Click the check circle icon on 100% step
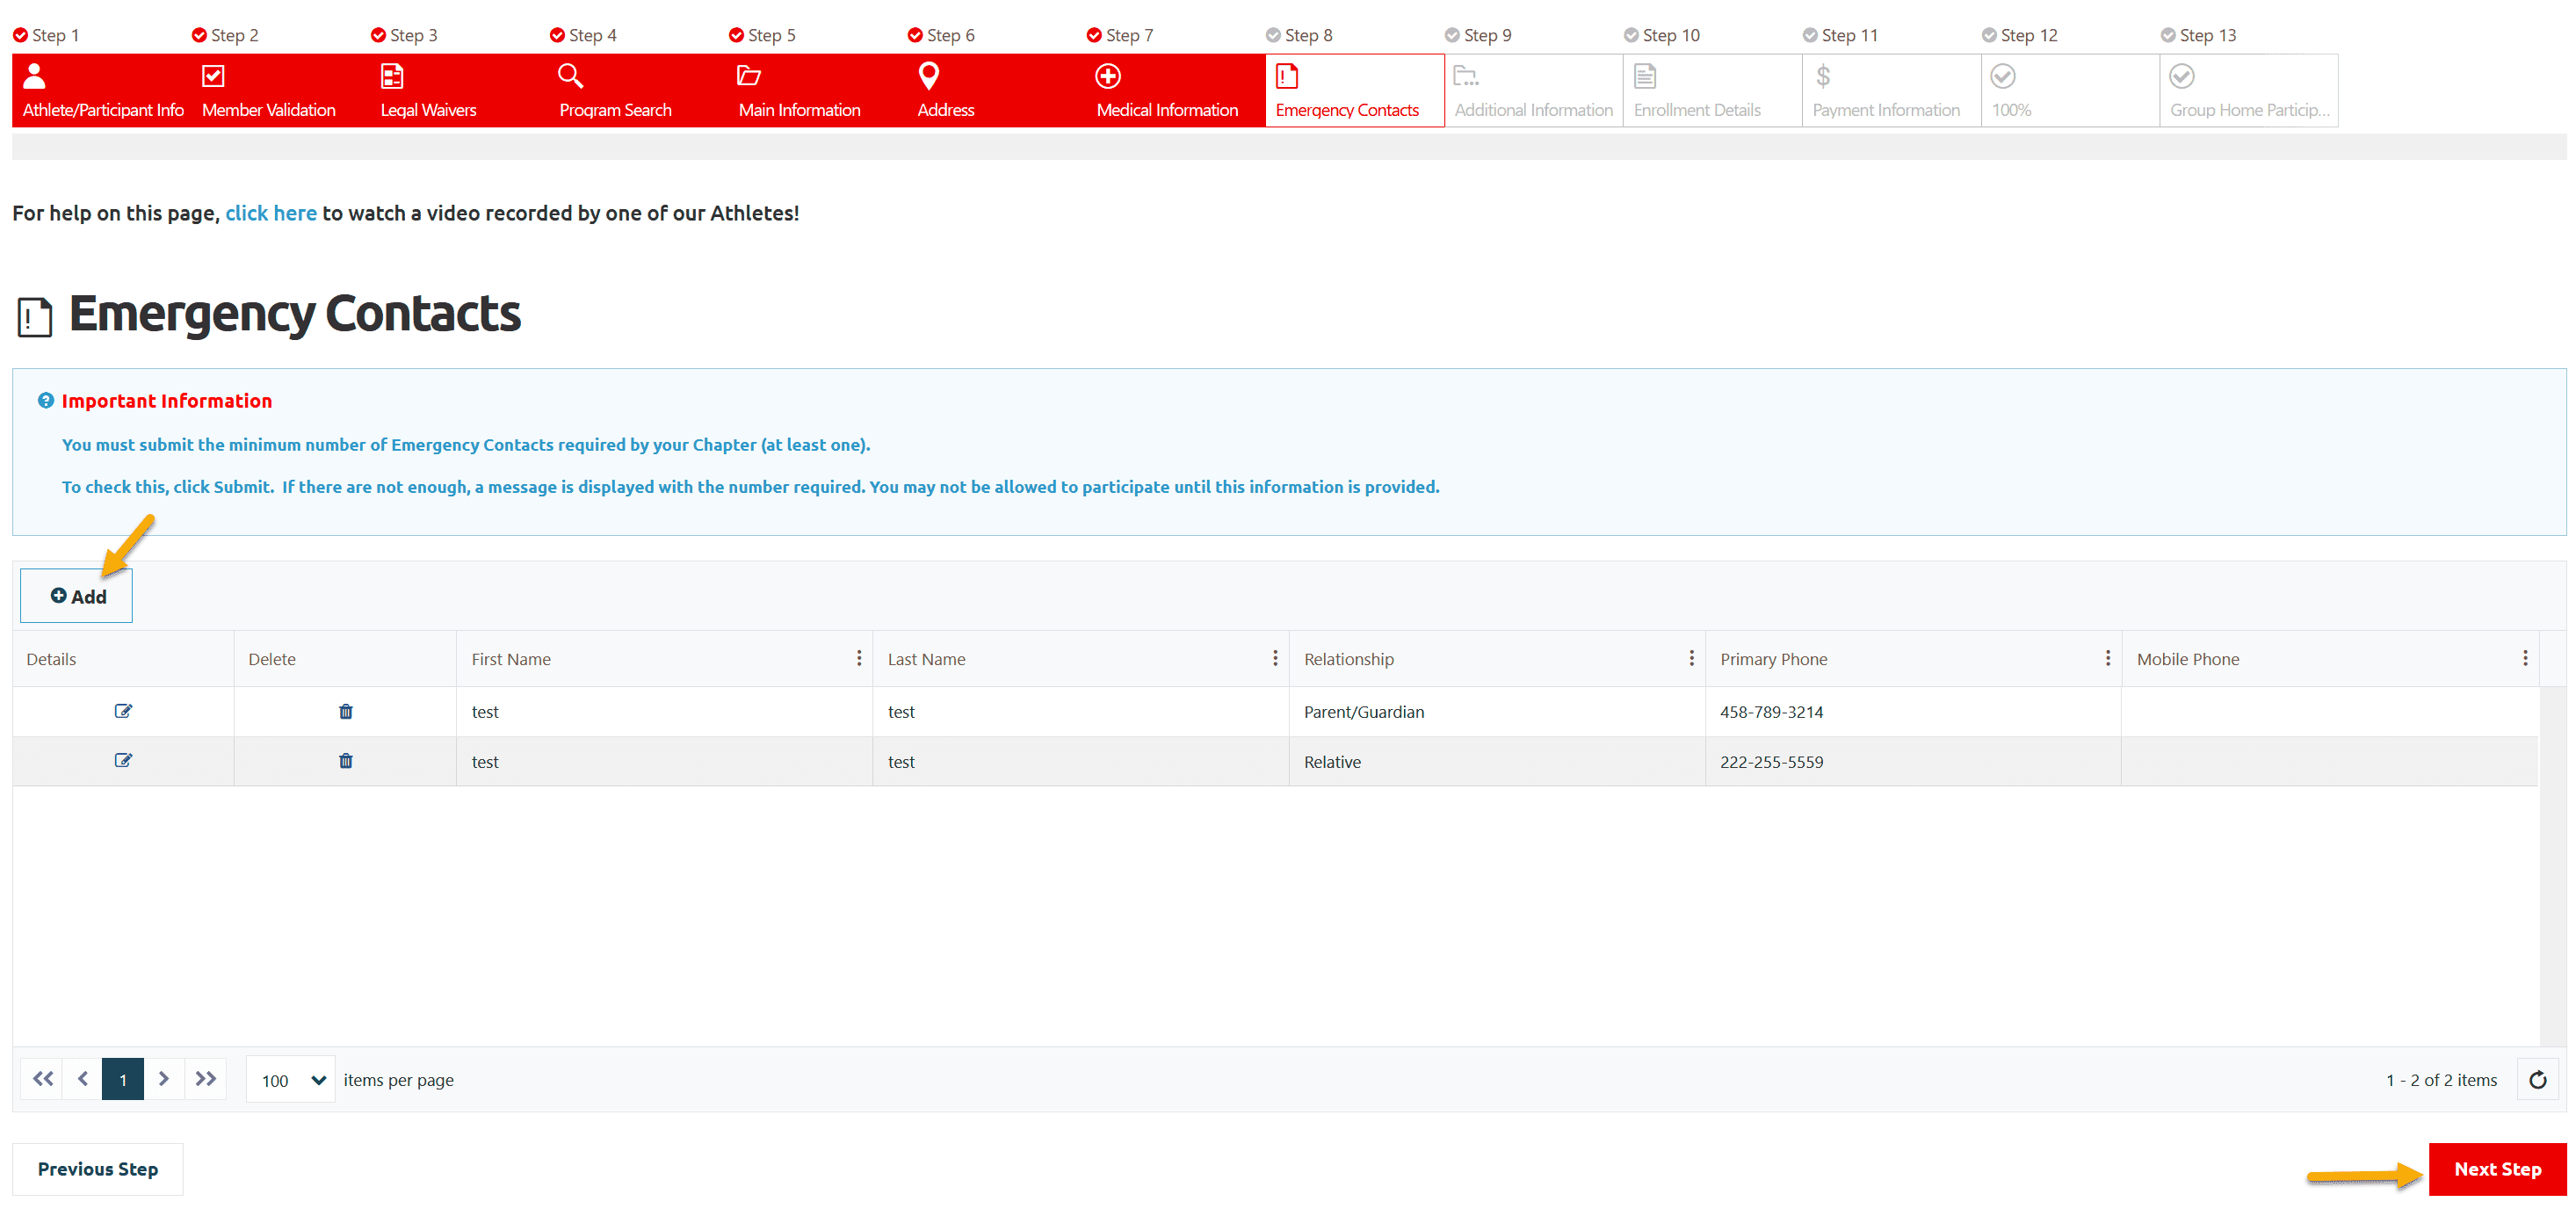 click(2003, 76)
